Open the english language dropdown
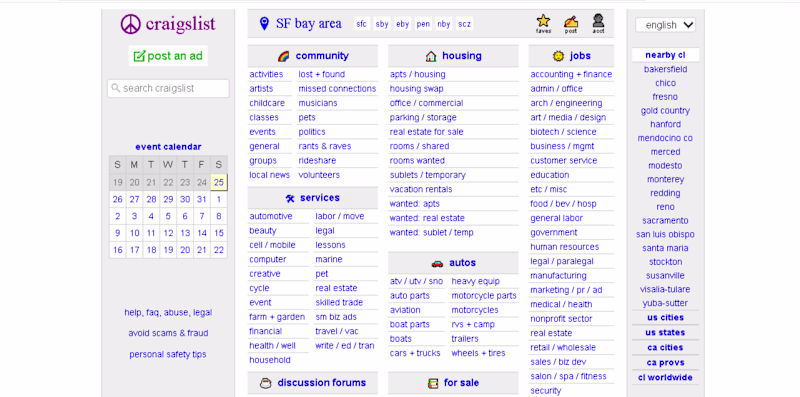This screenshot has width=800, height=397. 665,24
